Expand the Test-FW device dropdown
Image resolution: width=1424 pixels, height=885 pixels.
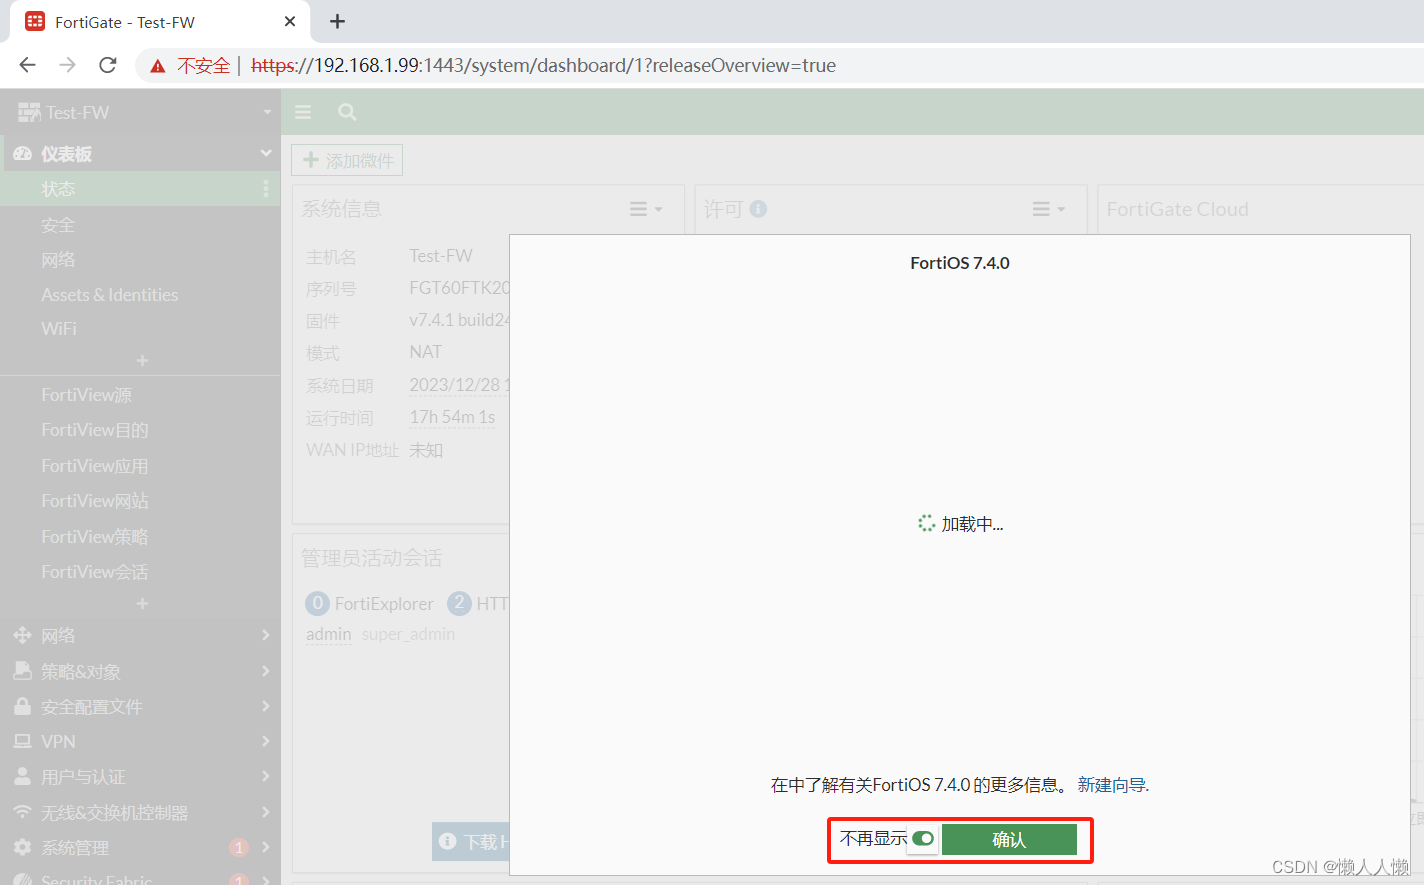click(267, 113)
